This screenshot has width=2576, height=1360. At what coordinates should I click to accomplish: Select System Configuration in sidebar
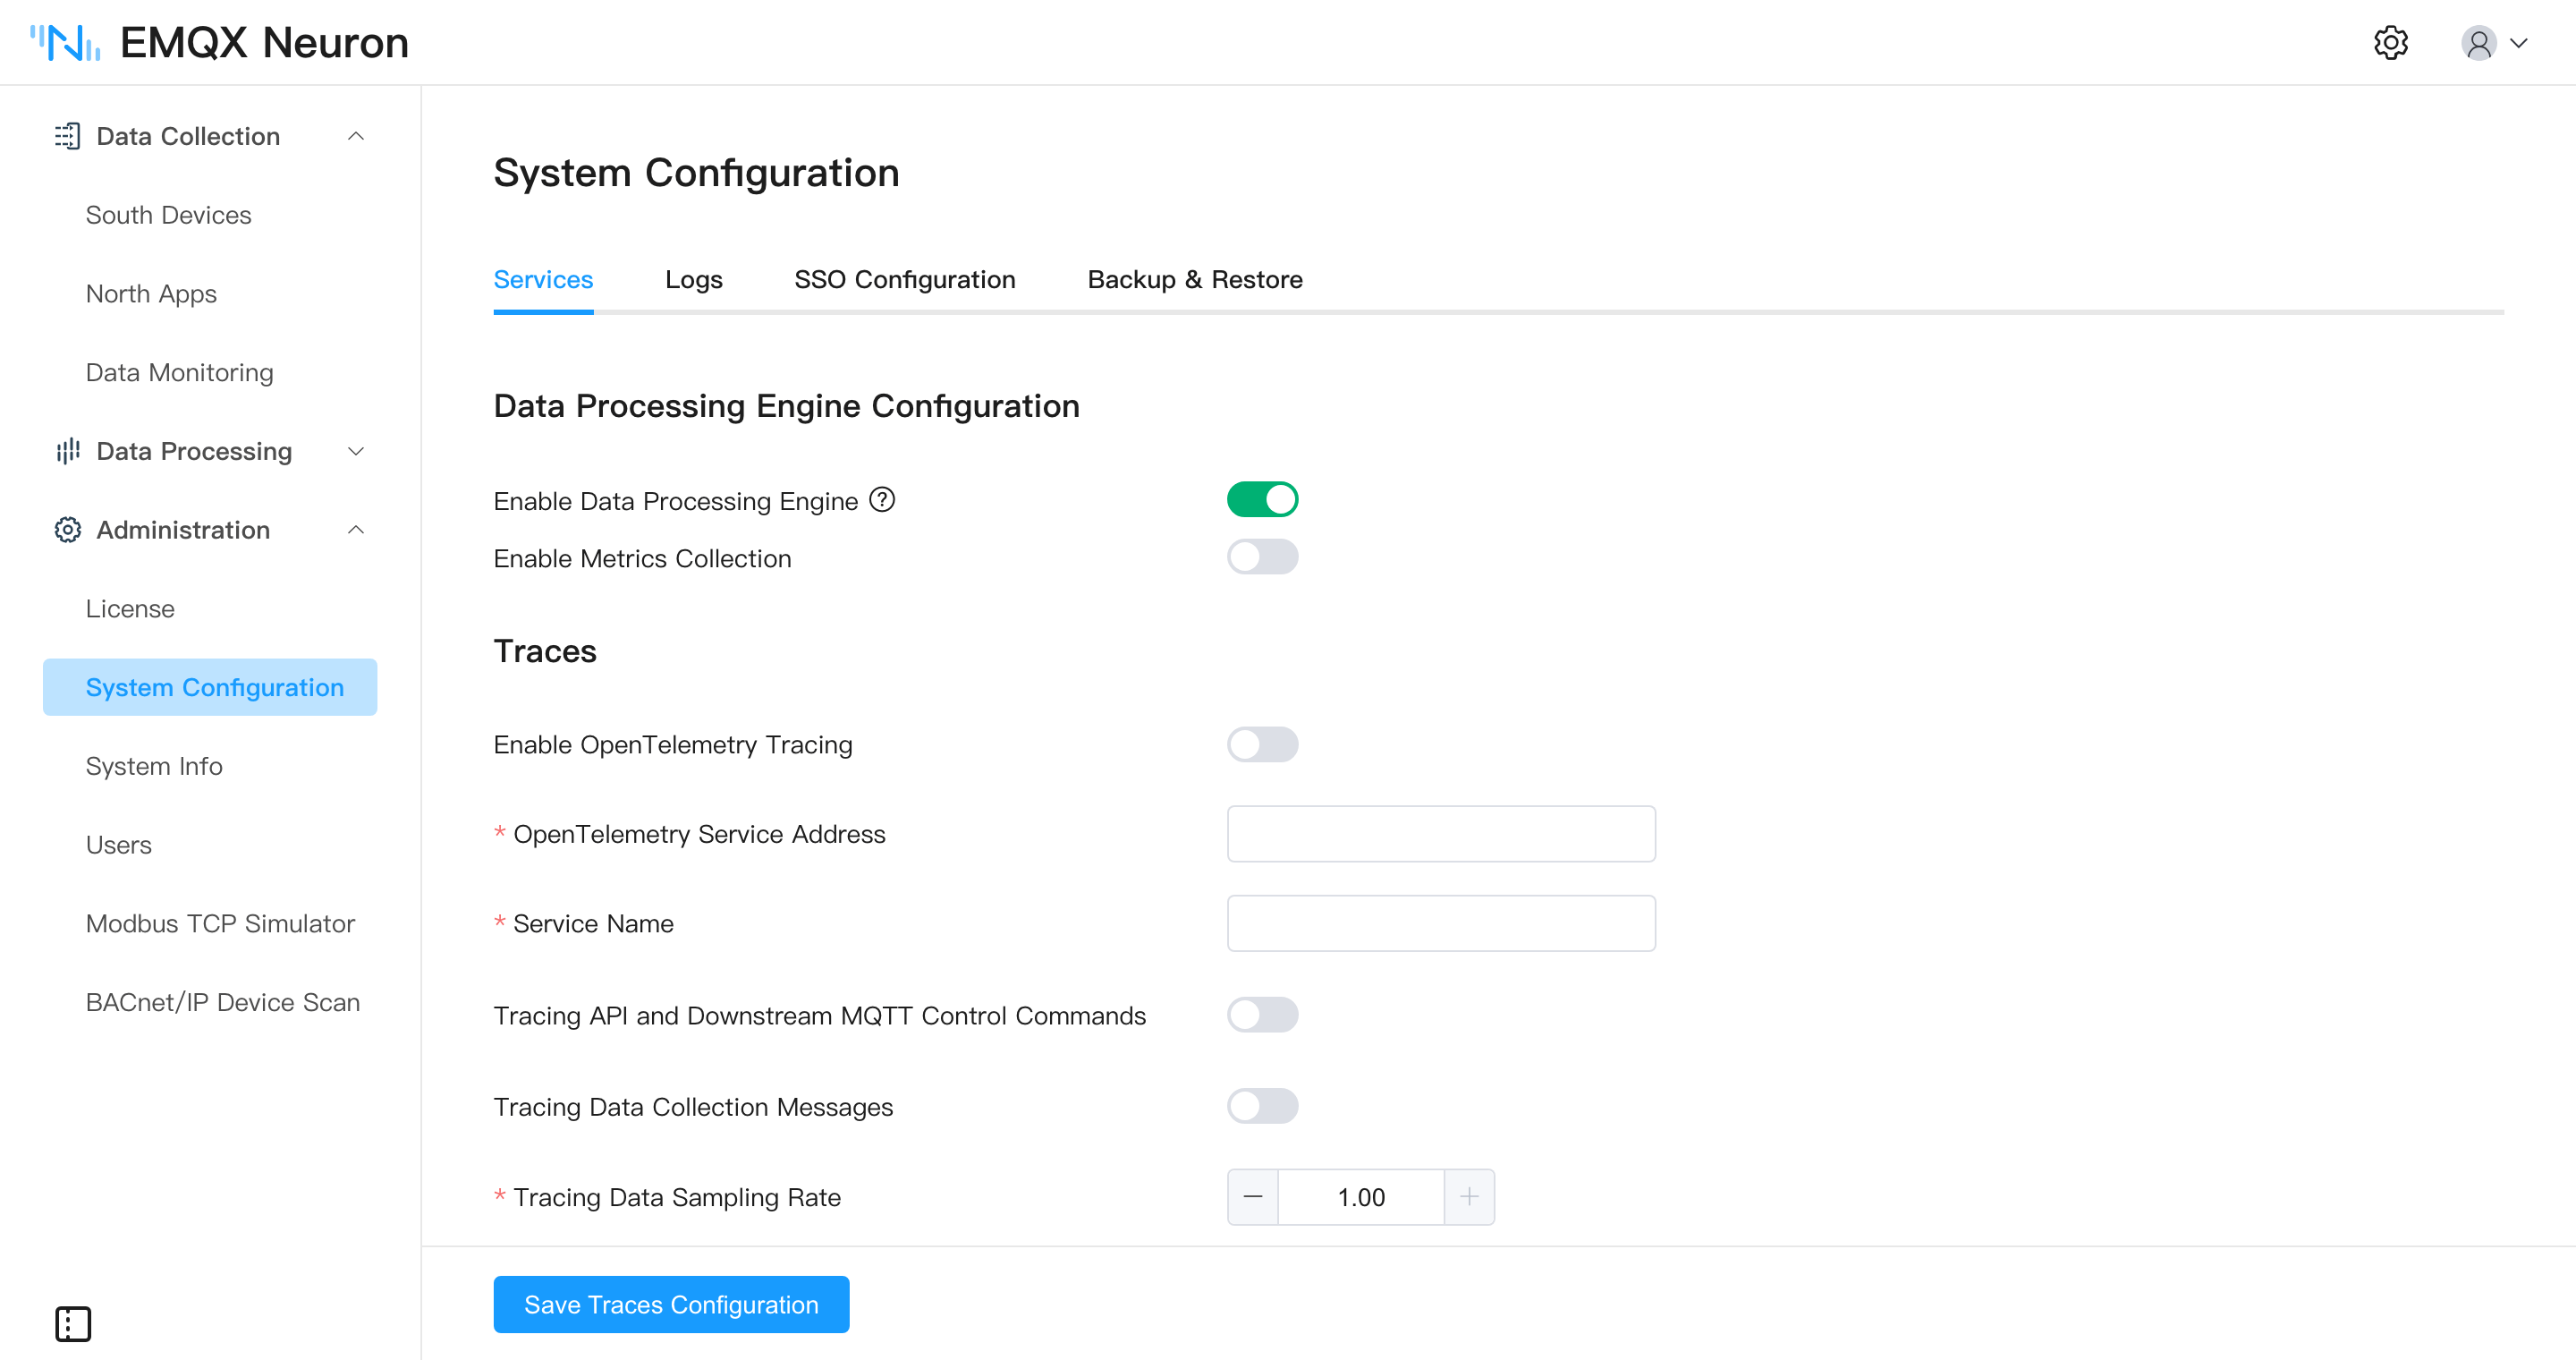click(x=210, y=687)
